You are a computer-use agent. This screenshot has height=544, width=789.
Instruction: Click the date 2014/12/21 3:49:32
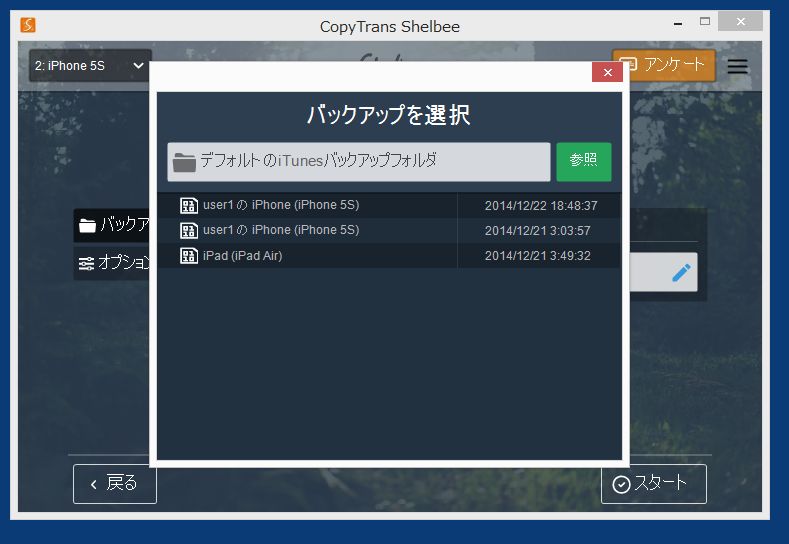coord(537,256)
